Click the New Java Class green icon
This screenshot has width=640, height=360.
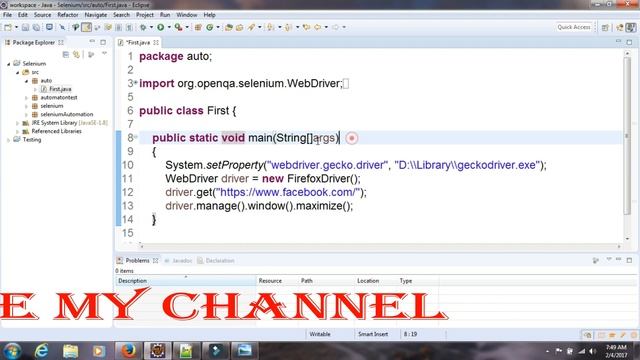pyautogui.click(x=210, y=27)
